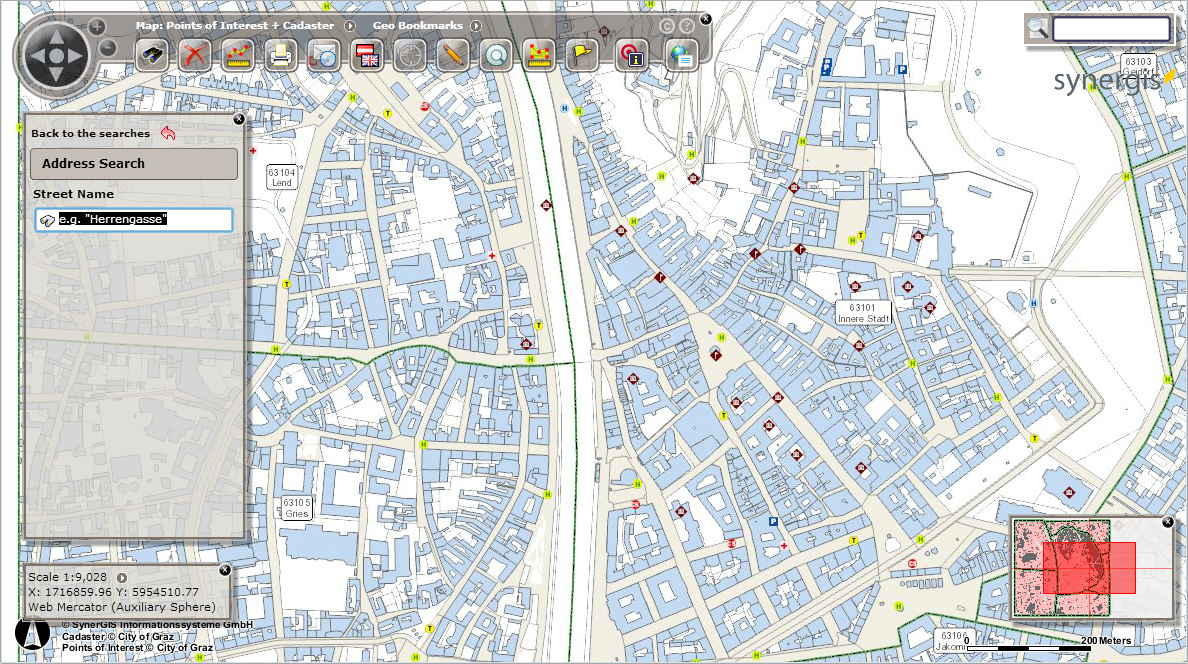
Task: Expand the Geo Bookmarks dropdown
Action: (477, 25)
